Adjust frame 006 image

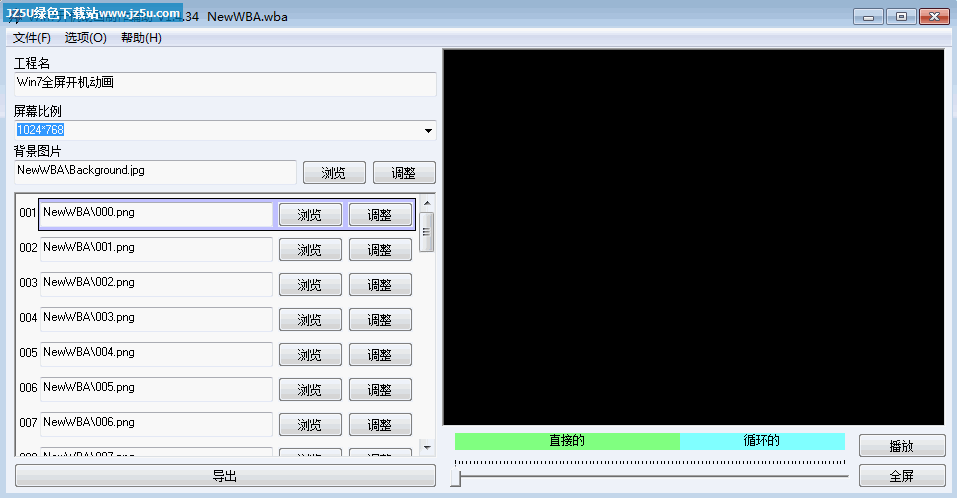(x=380, y=389)
